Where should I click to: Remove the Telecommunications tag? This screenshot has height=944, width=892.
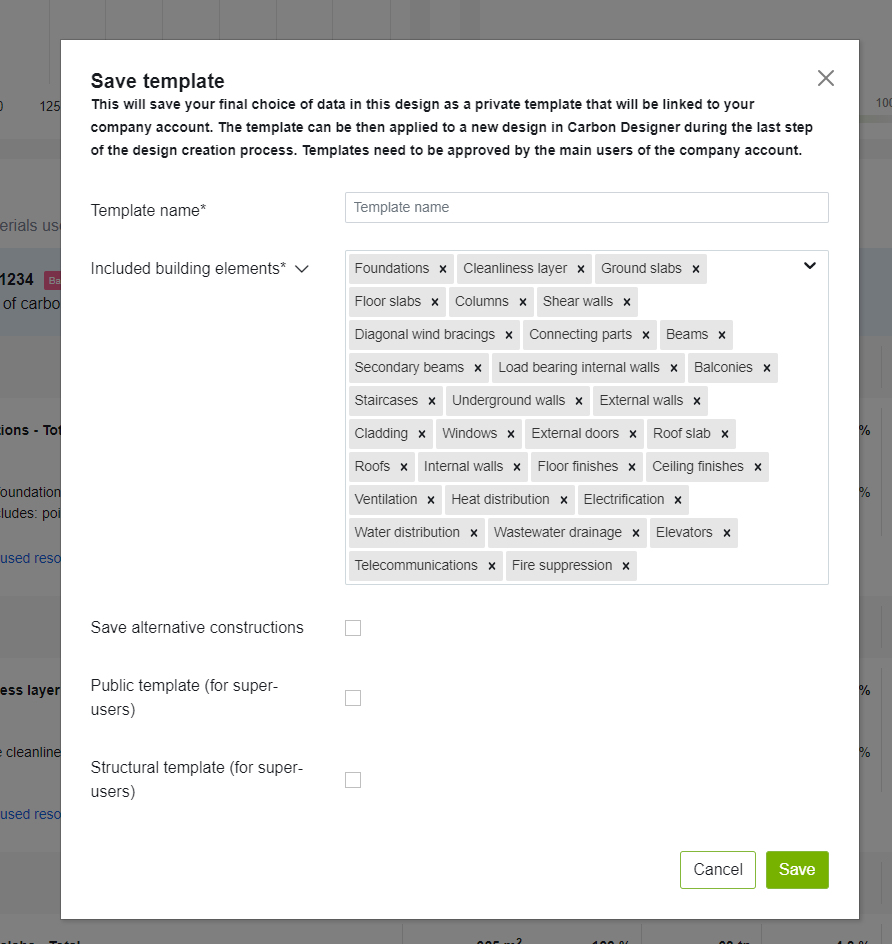point(491,566)
